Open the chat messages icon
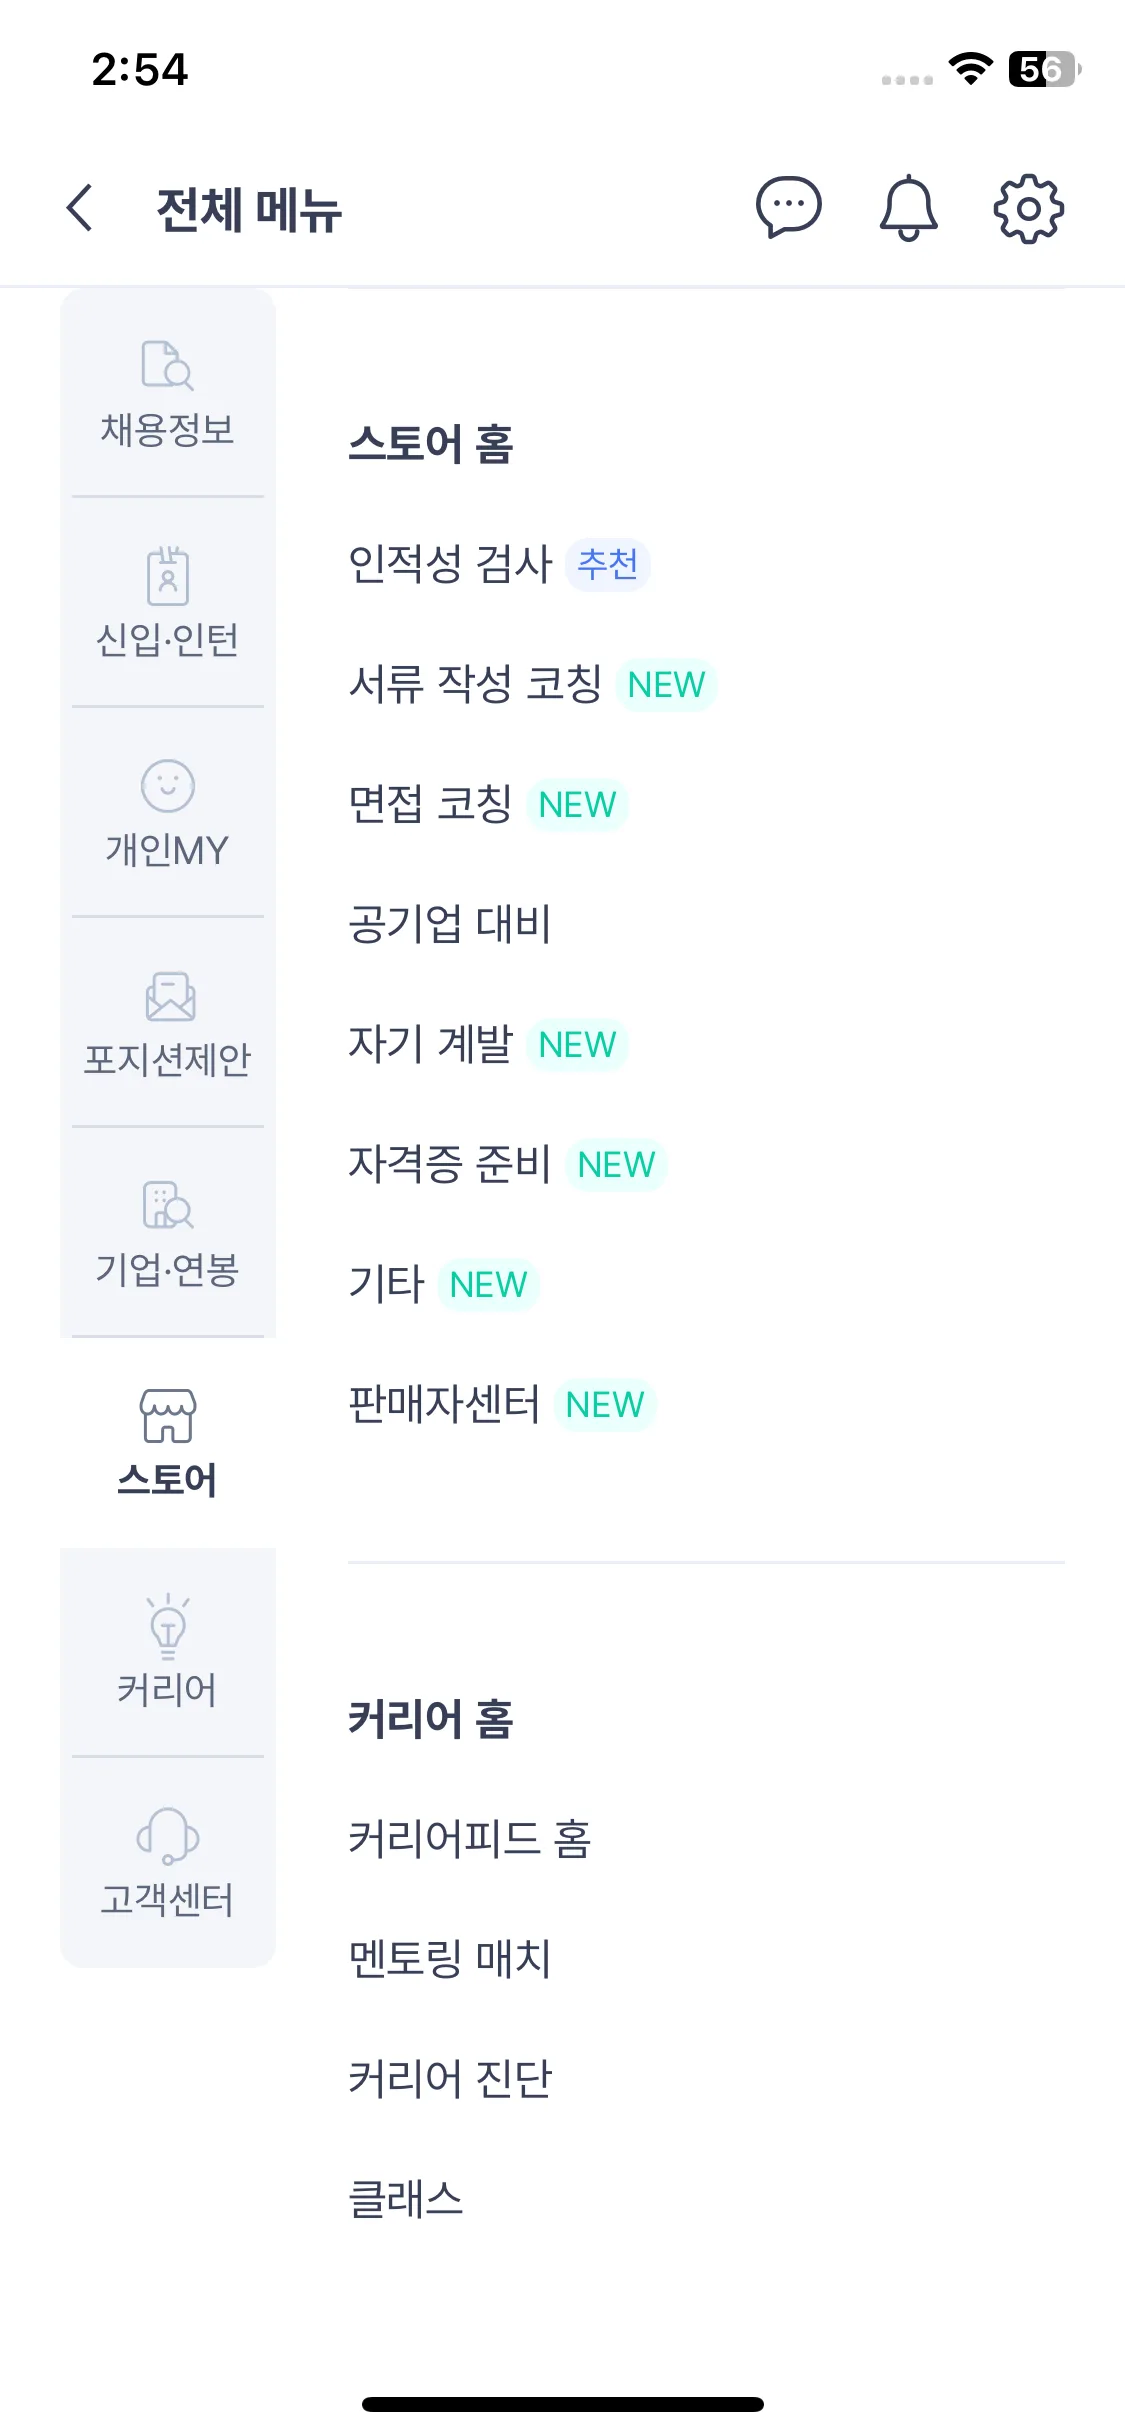Image resolution: width=1125 pixels, height=2436 pixels. coord(788,208)
